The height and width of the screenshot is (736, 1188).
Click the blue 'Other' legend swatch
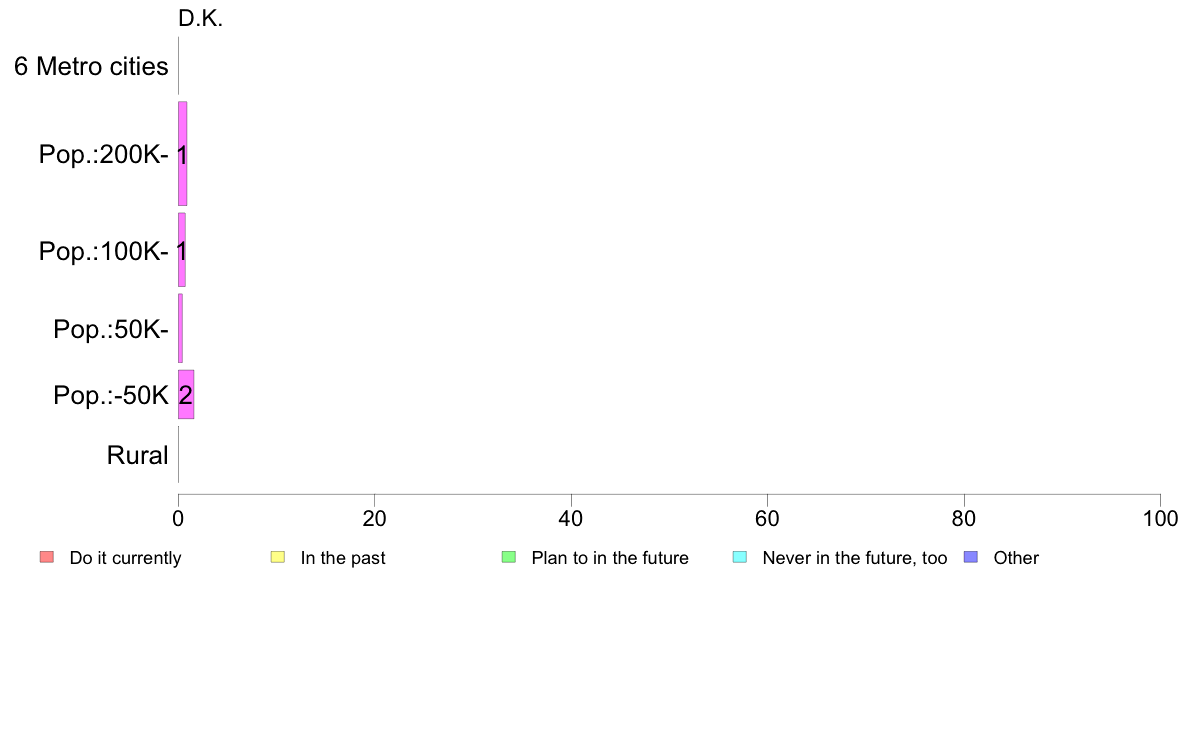971,557
